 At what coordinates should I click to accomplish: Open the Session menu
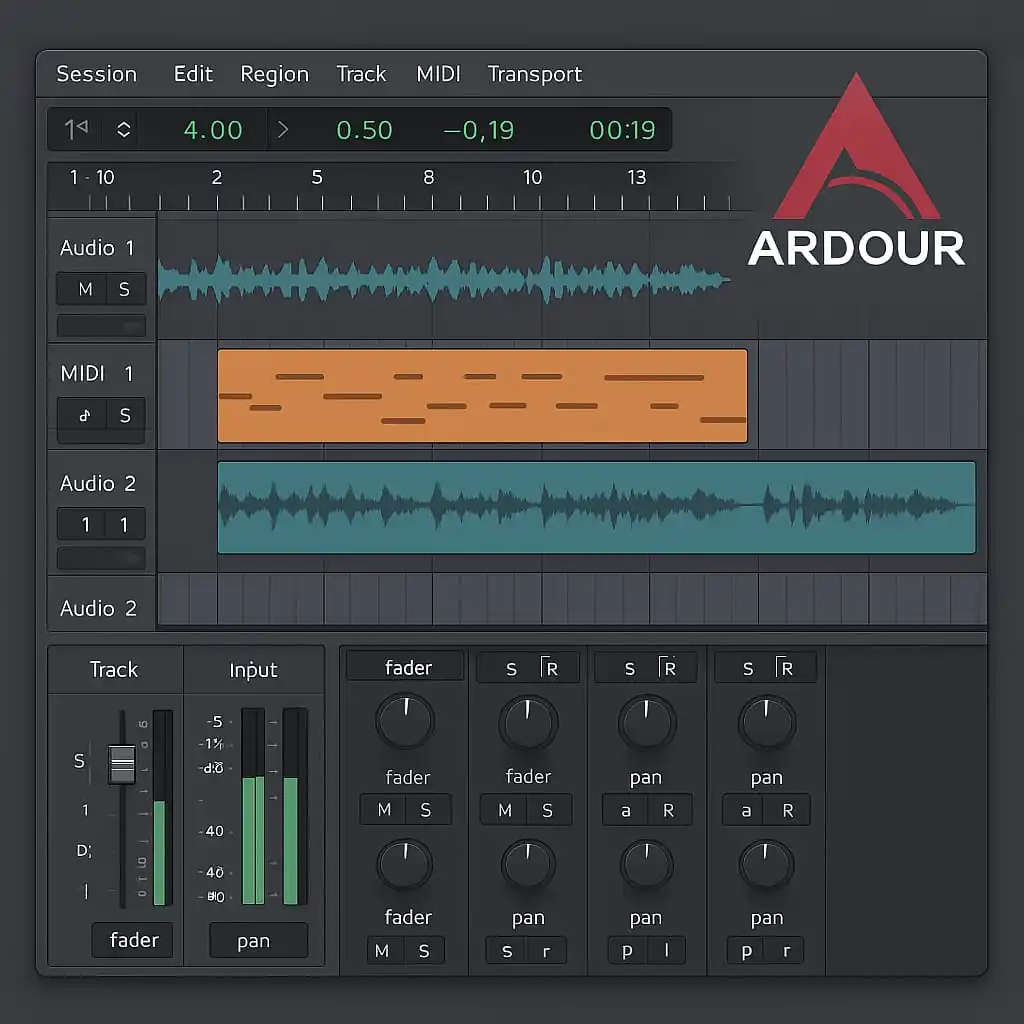(x=97, y=74)
